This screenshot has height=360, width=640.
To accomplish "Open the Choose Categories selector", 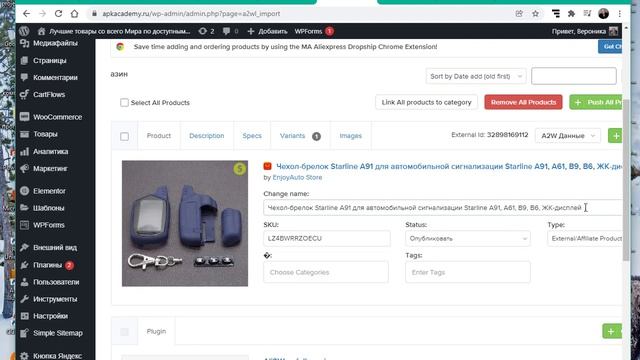I will click(x=326, y=272).
